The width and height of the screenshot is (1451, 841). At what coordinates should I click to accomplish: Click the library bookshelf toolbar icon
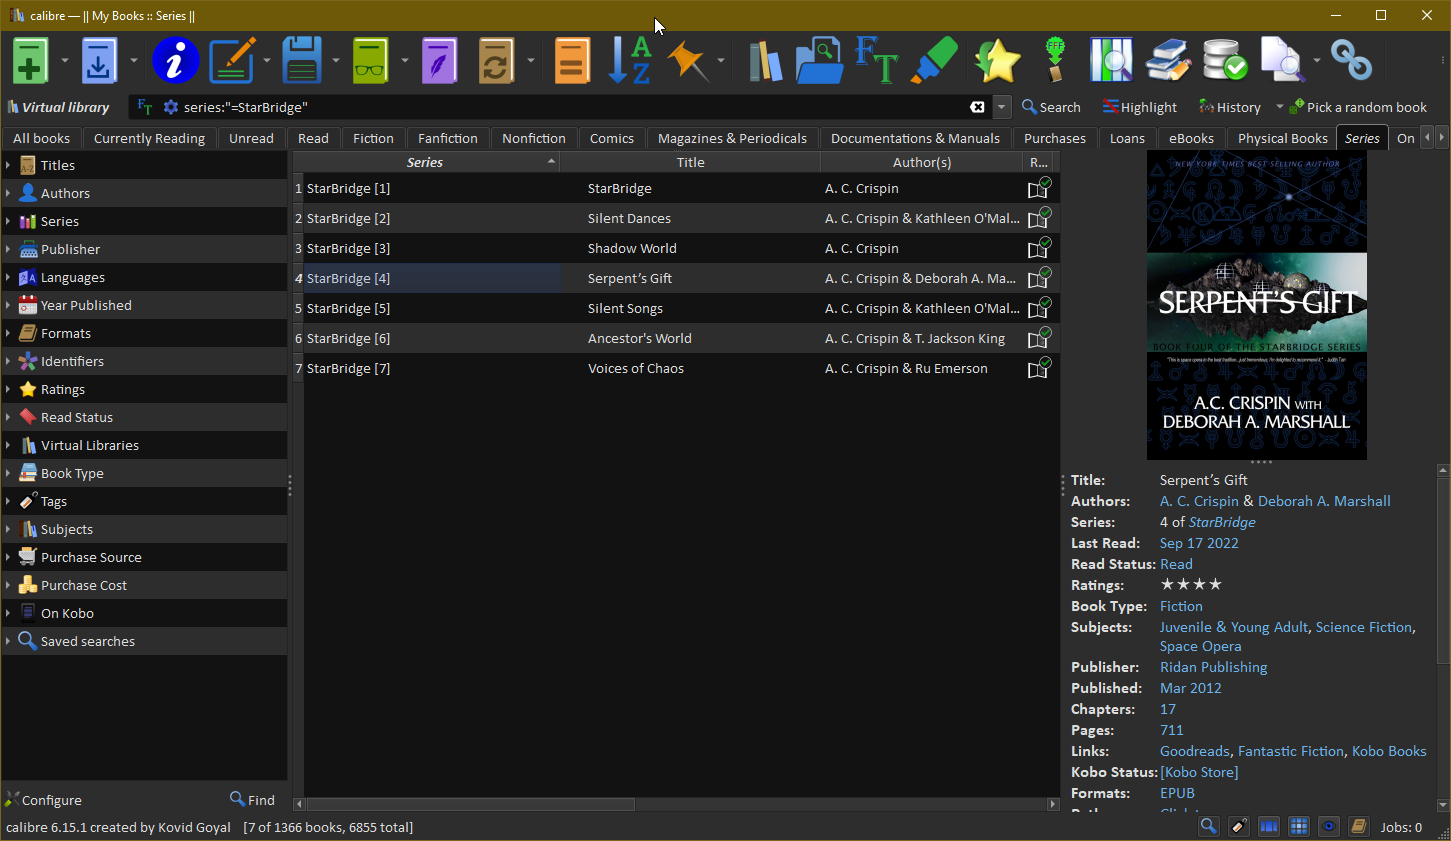(765, 61)
